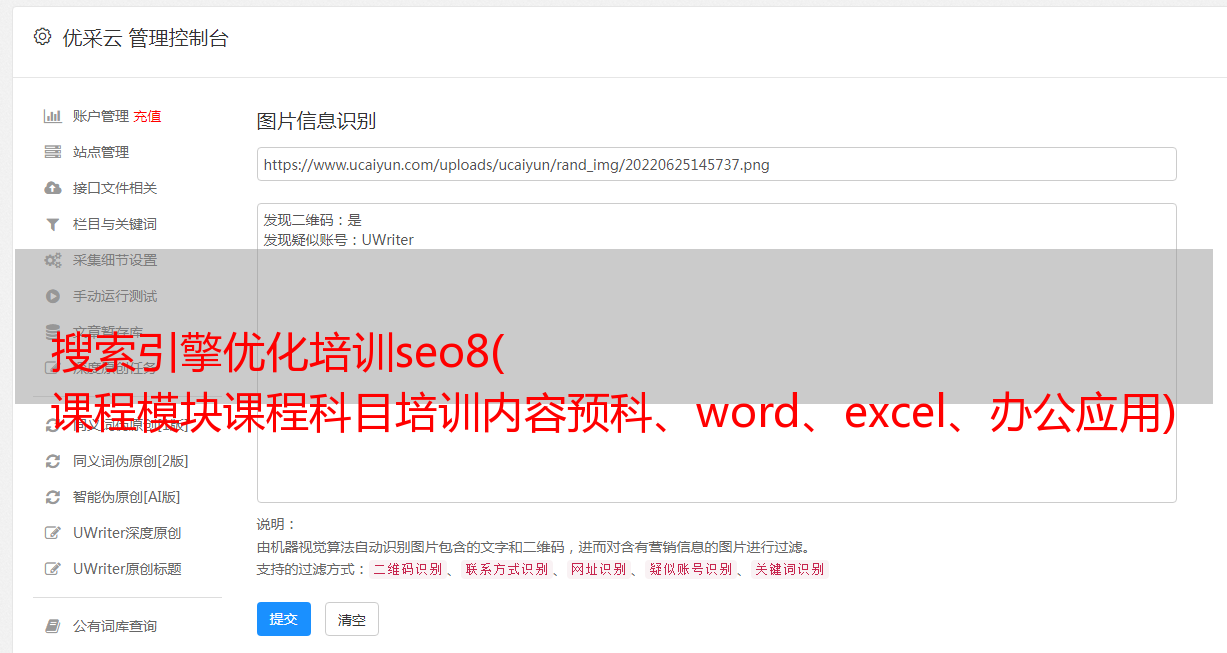Open the 站点管理 menu item

pos(101,152)
